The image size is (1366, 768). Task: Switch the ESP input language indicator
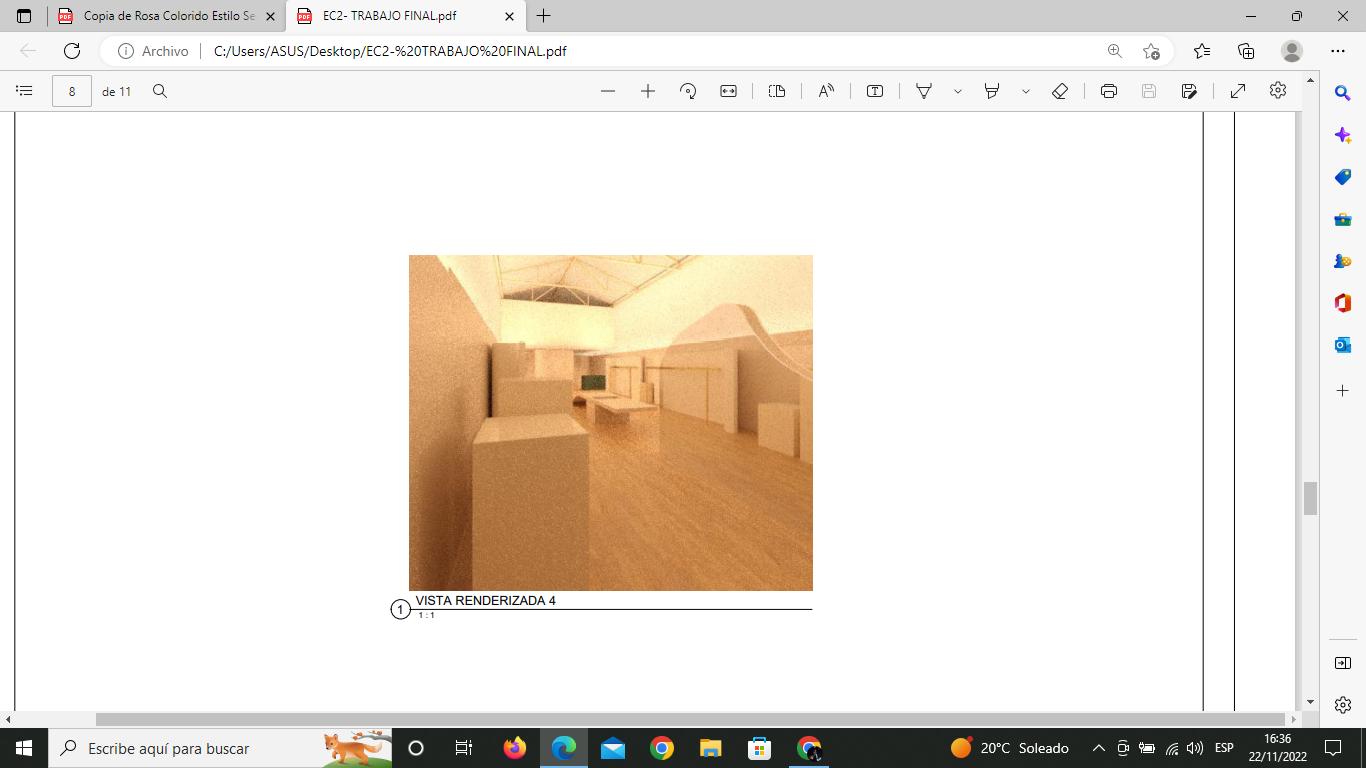[1224, 748]
